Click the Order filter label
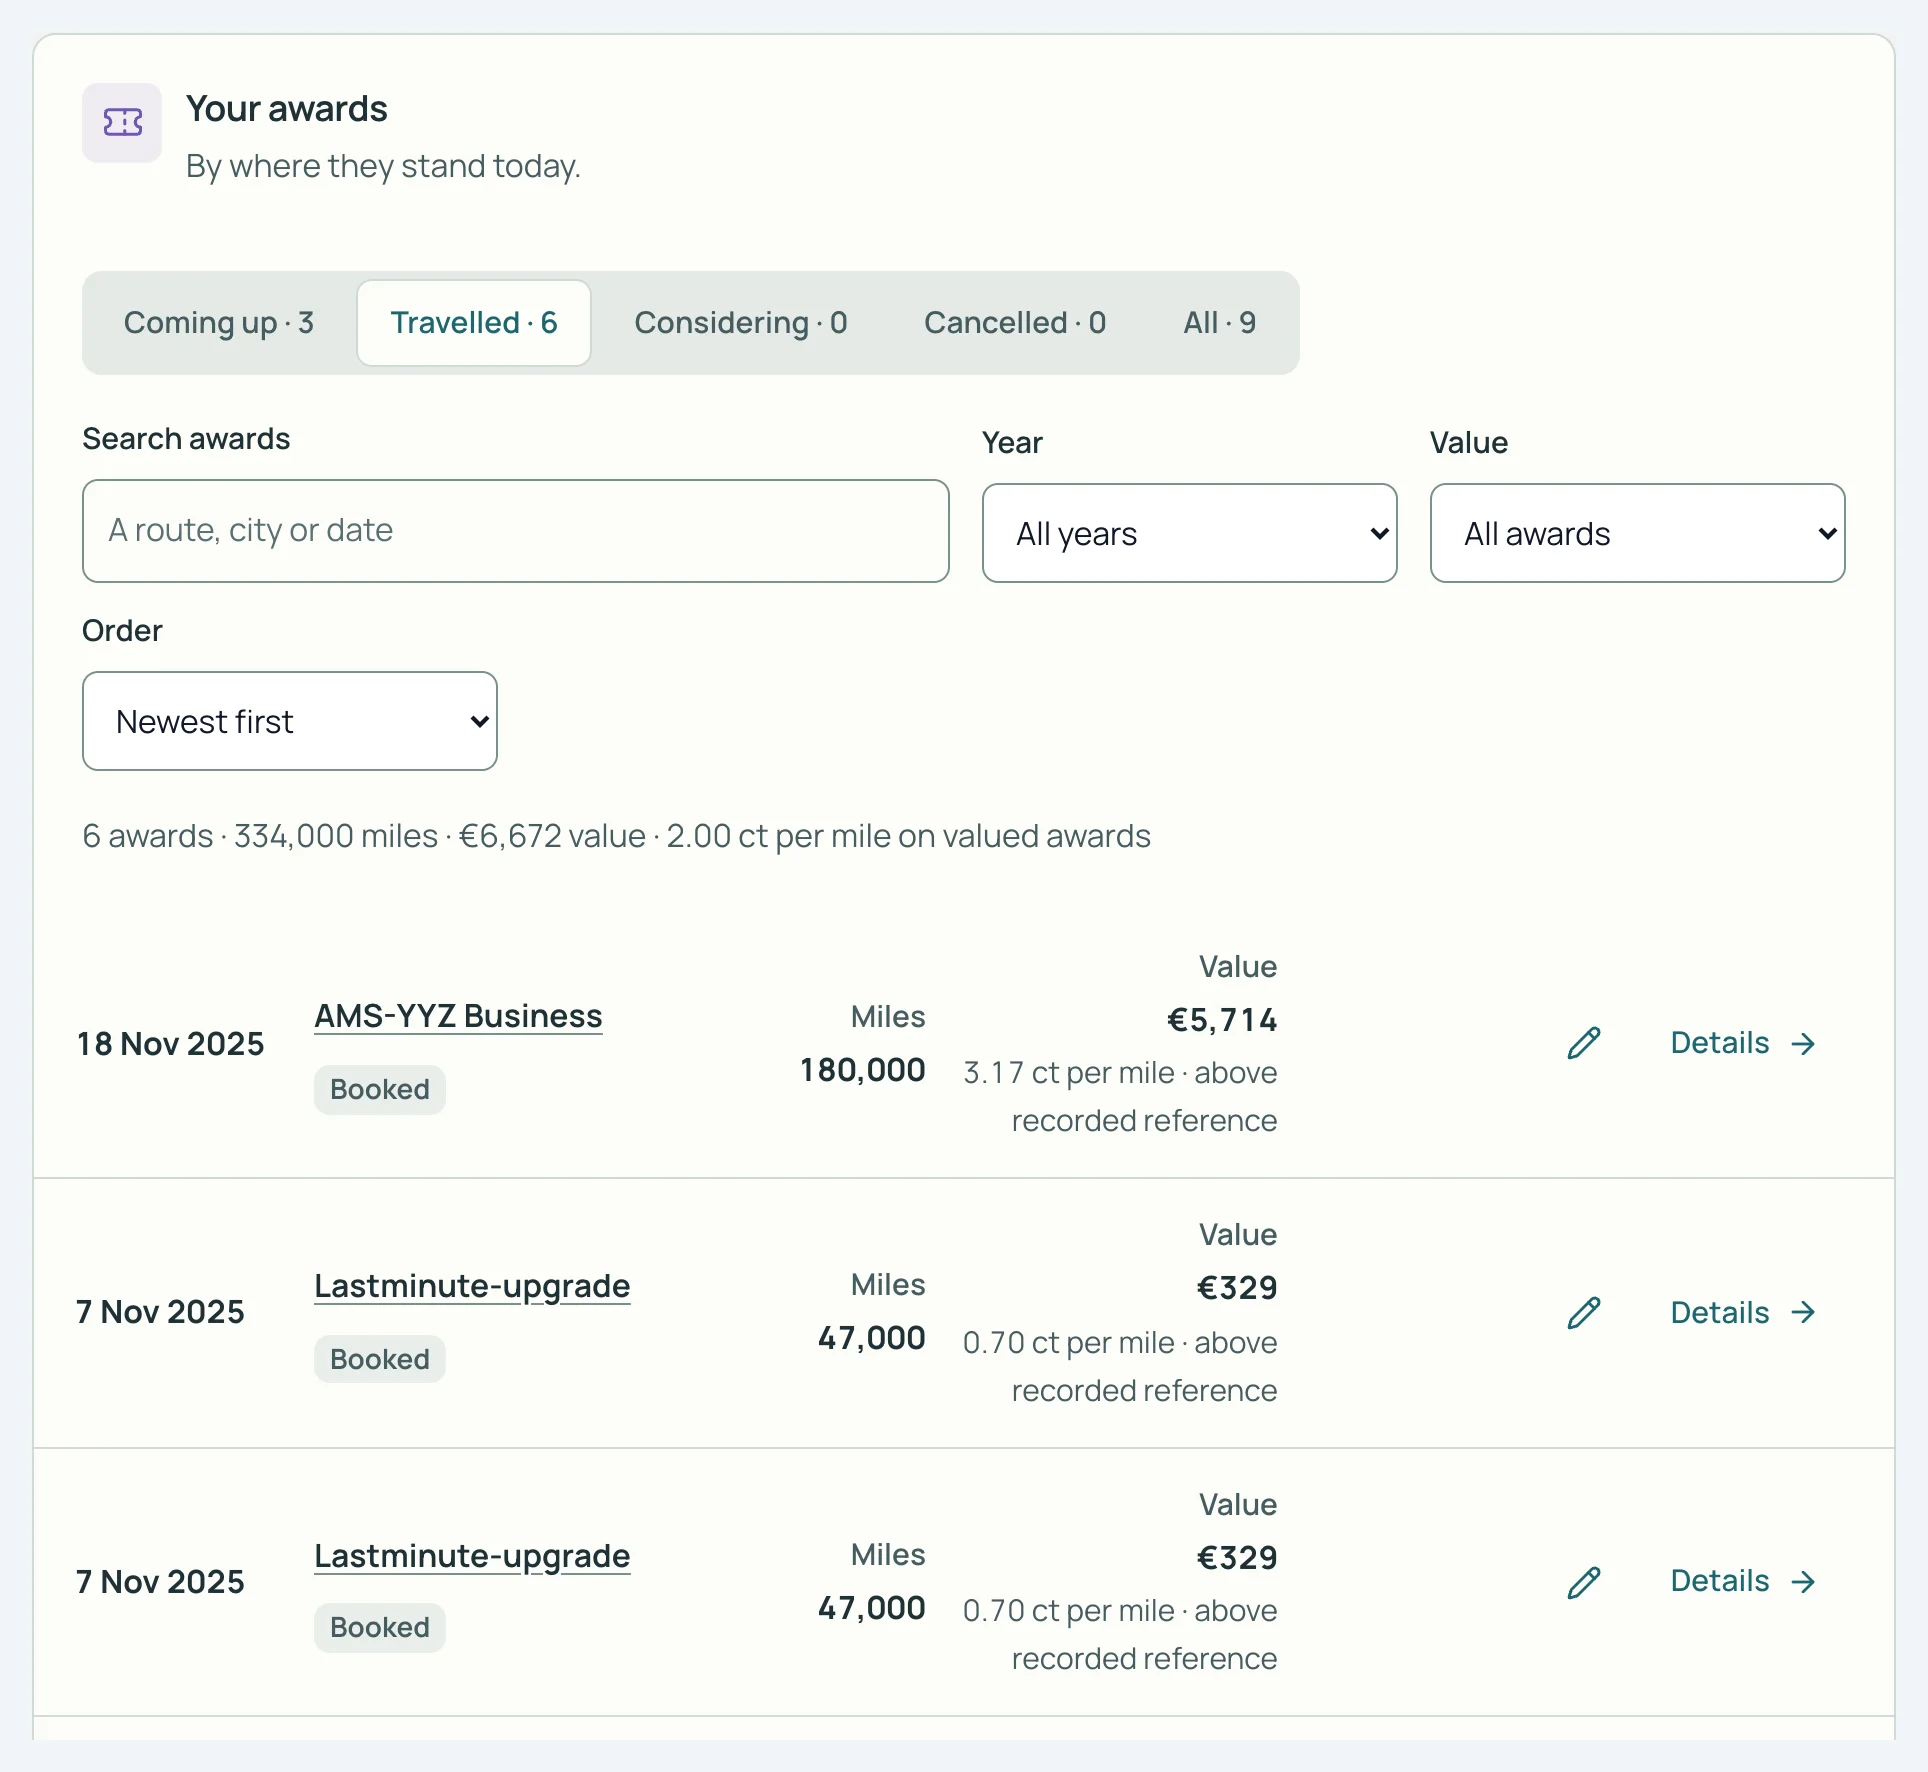 (122, 631)
